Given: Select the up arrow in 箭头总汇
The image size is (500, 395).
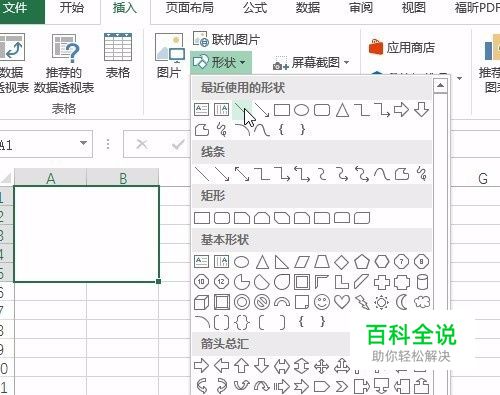Looking at the screenshot, I should click(x=242, y=366).
